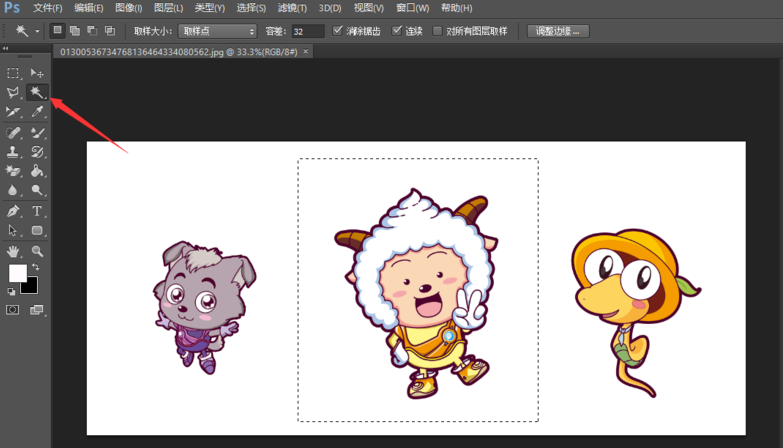783x448 pixels.
Task: Select the Pen tool
Action: (13, 211)
